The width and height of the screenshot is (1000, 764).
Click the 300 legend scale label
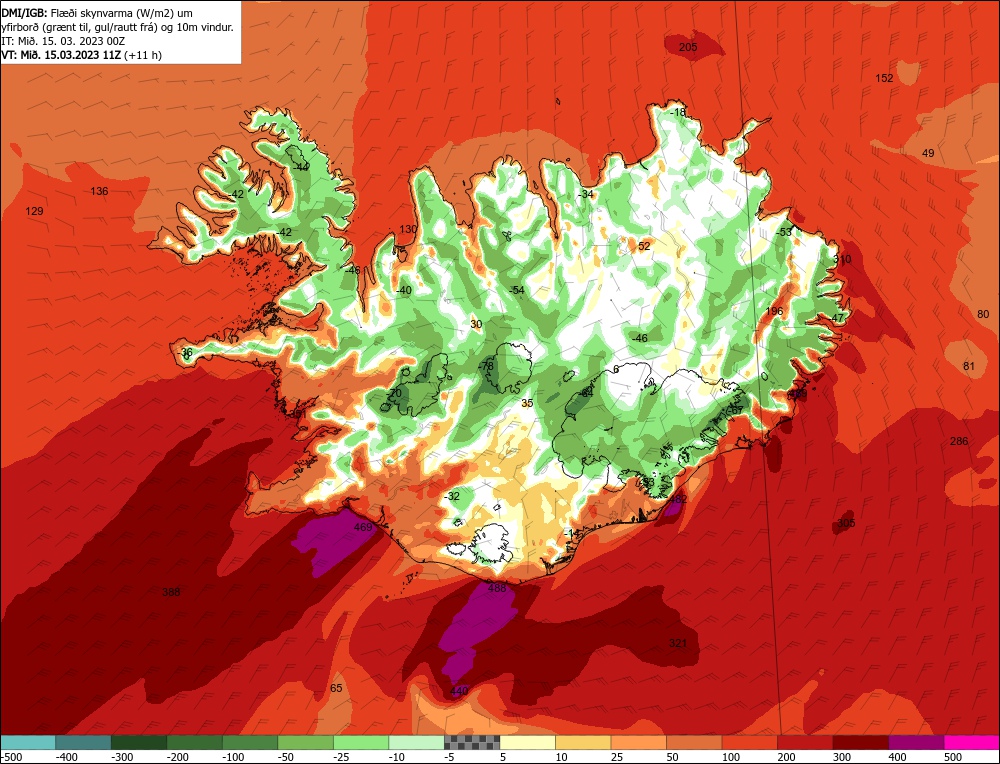click(841, 756)
